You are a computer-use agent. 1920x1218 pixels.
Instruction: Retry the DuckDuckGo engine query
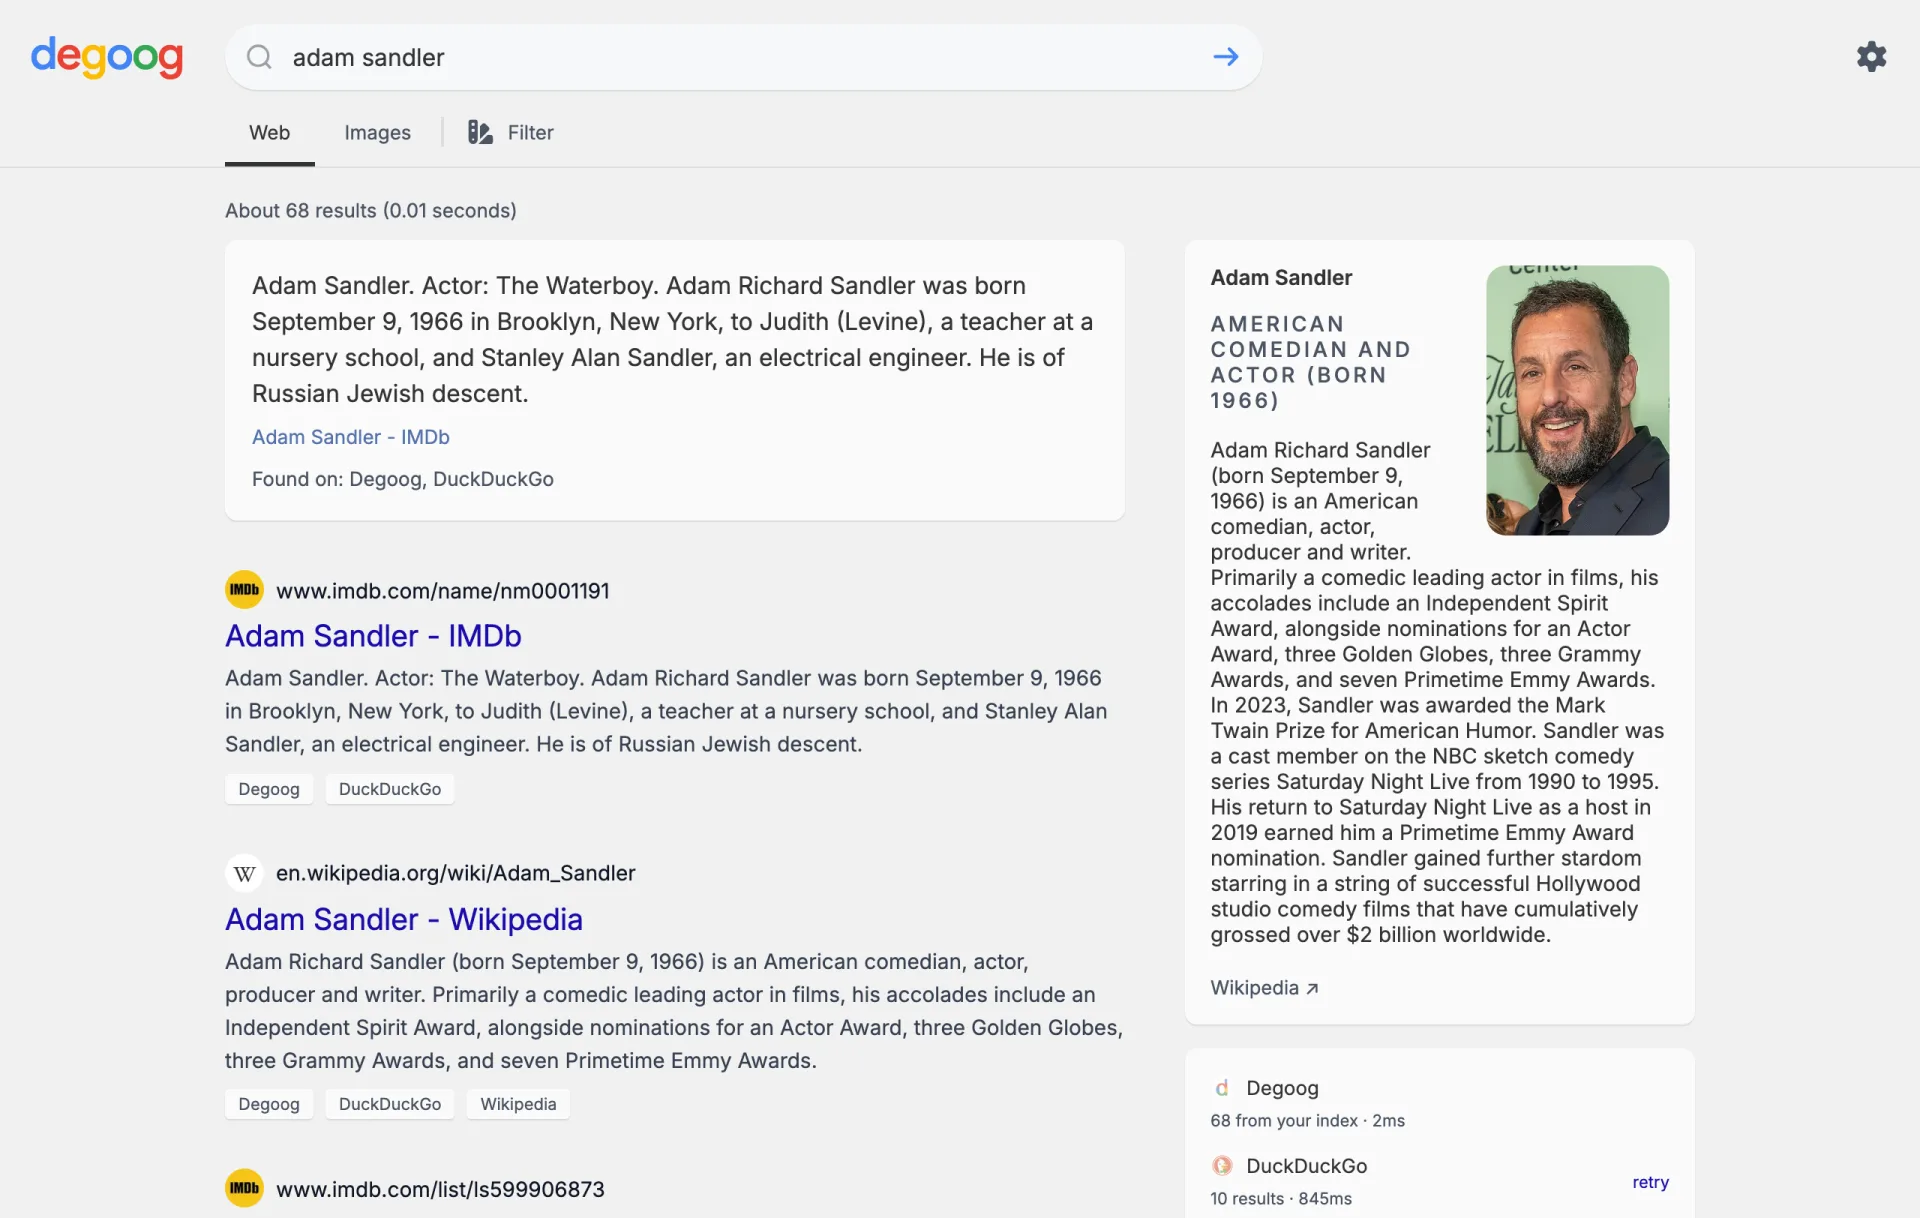pyautogui.click(x=1650, y=1182)
